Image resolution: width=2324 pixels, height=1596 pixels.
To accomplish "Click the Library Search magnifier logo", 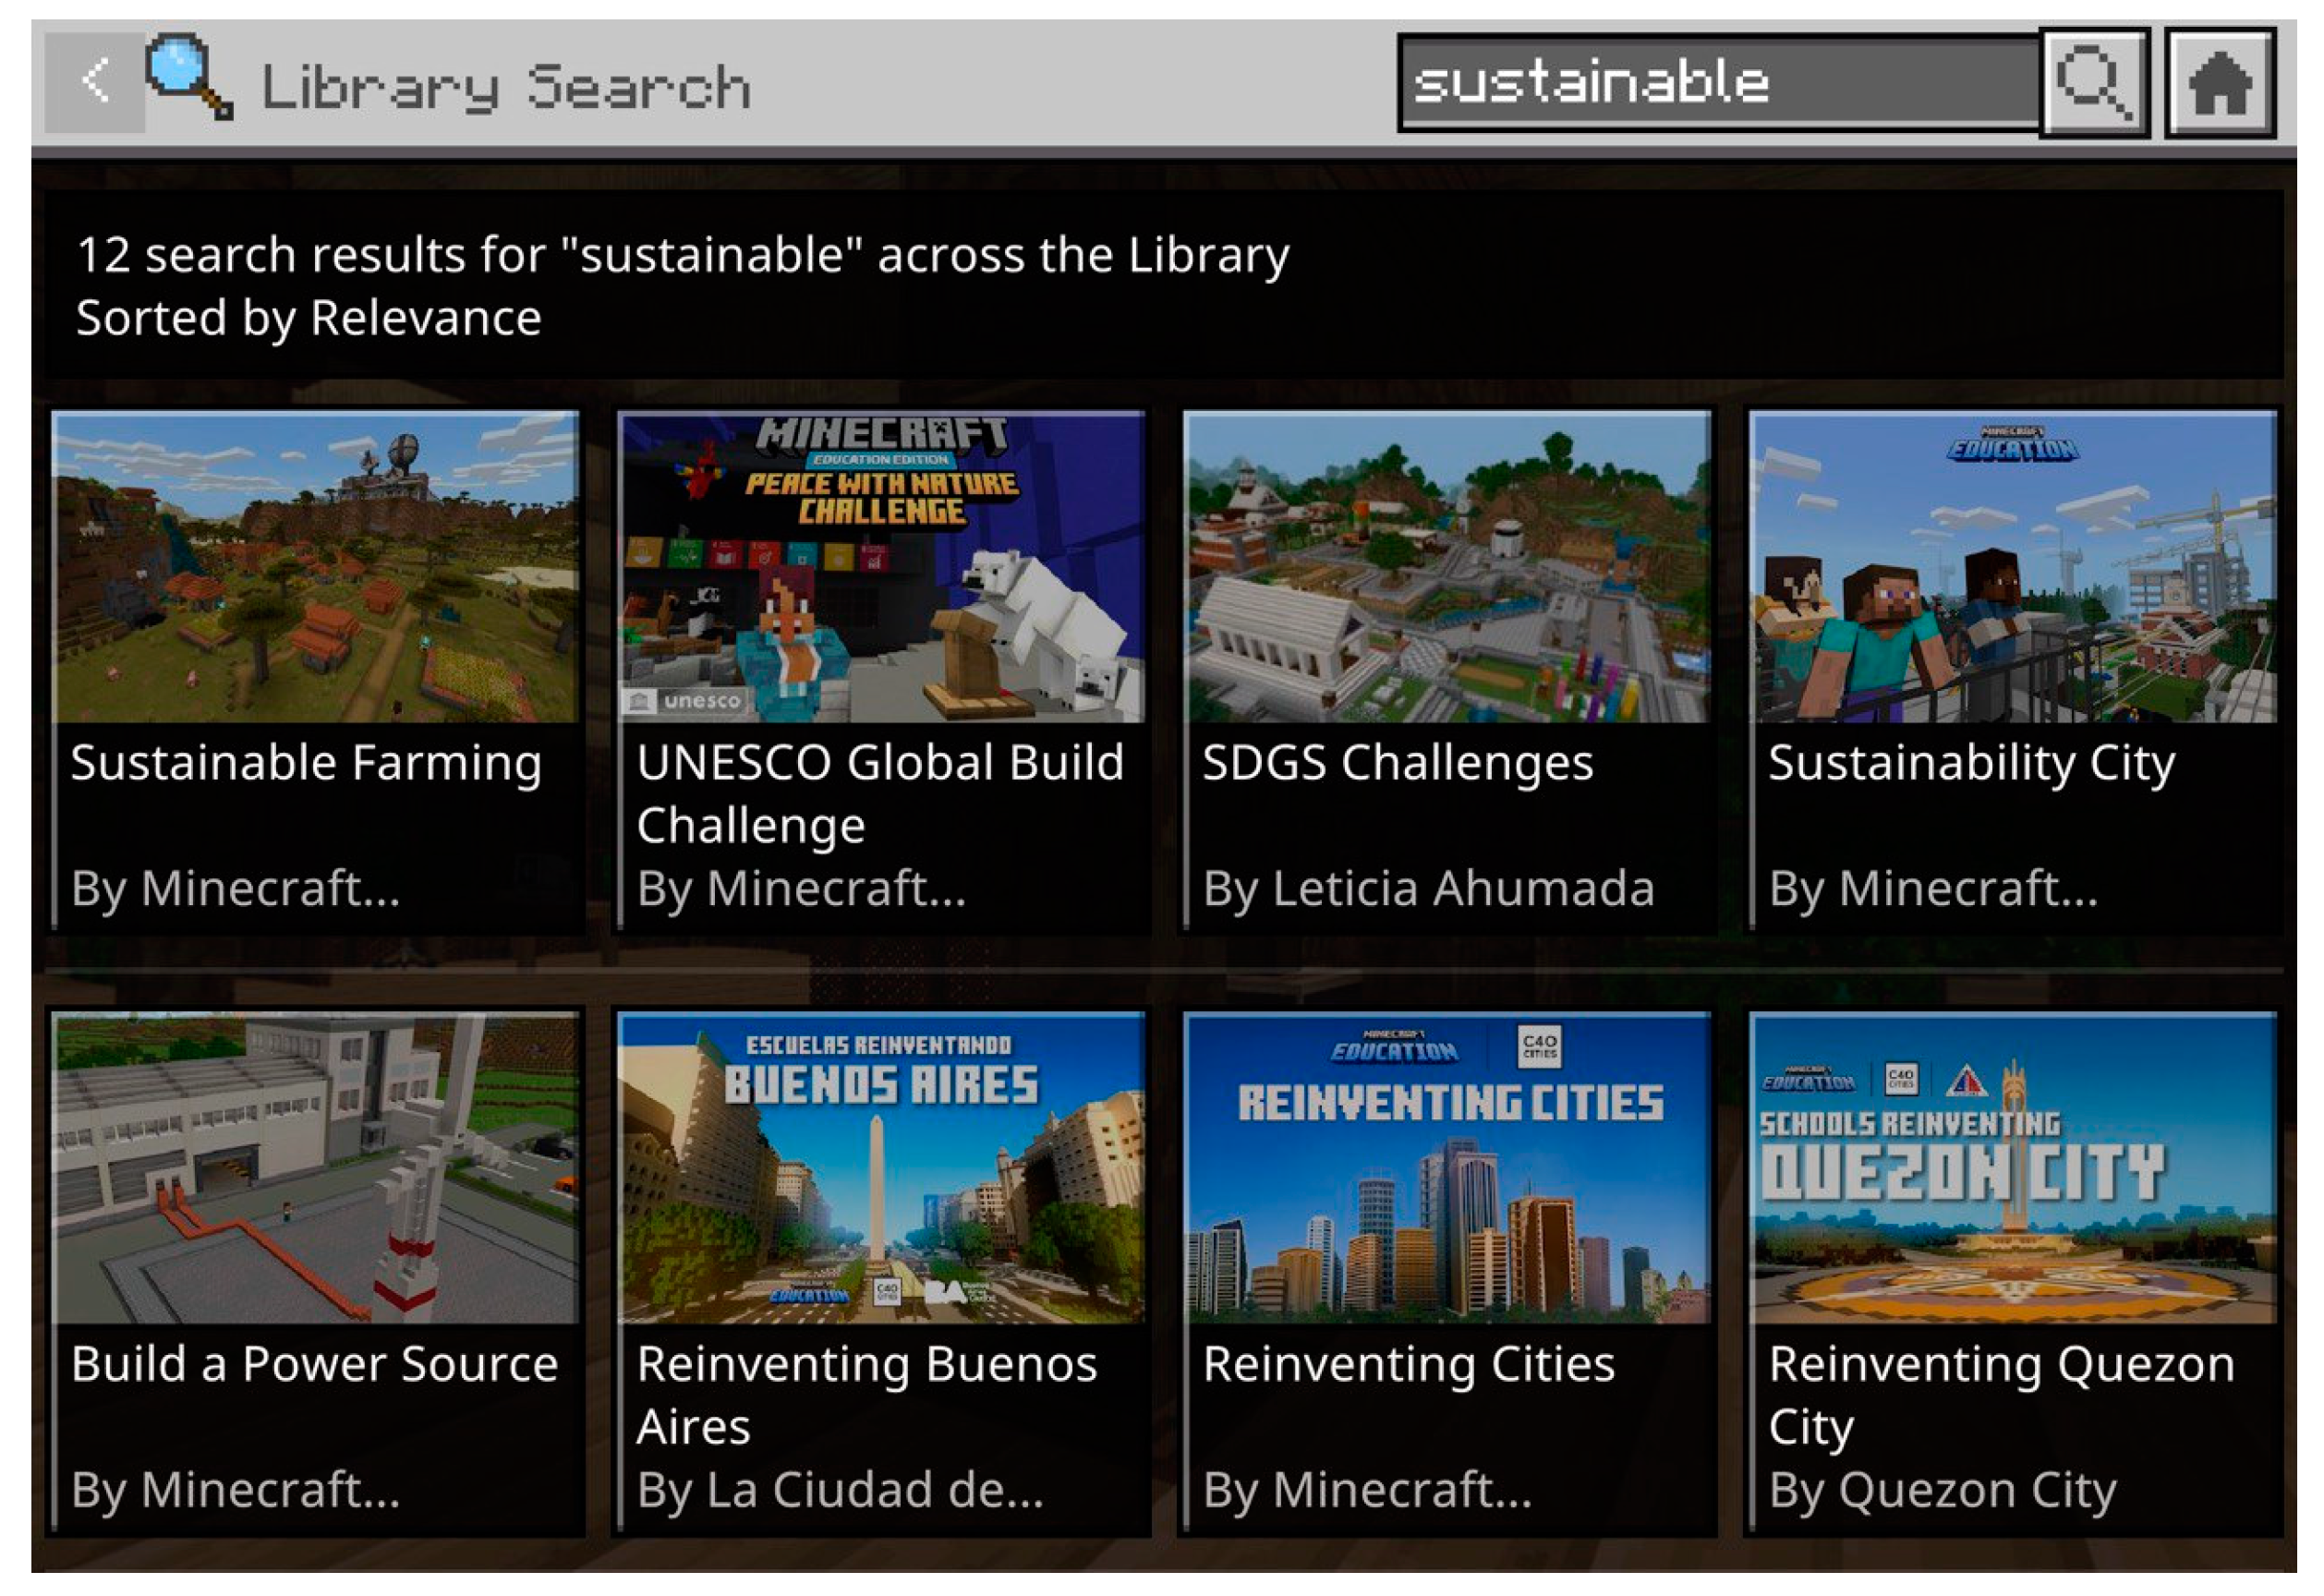I will click(189, 78).
